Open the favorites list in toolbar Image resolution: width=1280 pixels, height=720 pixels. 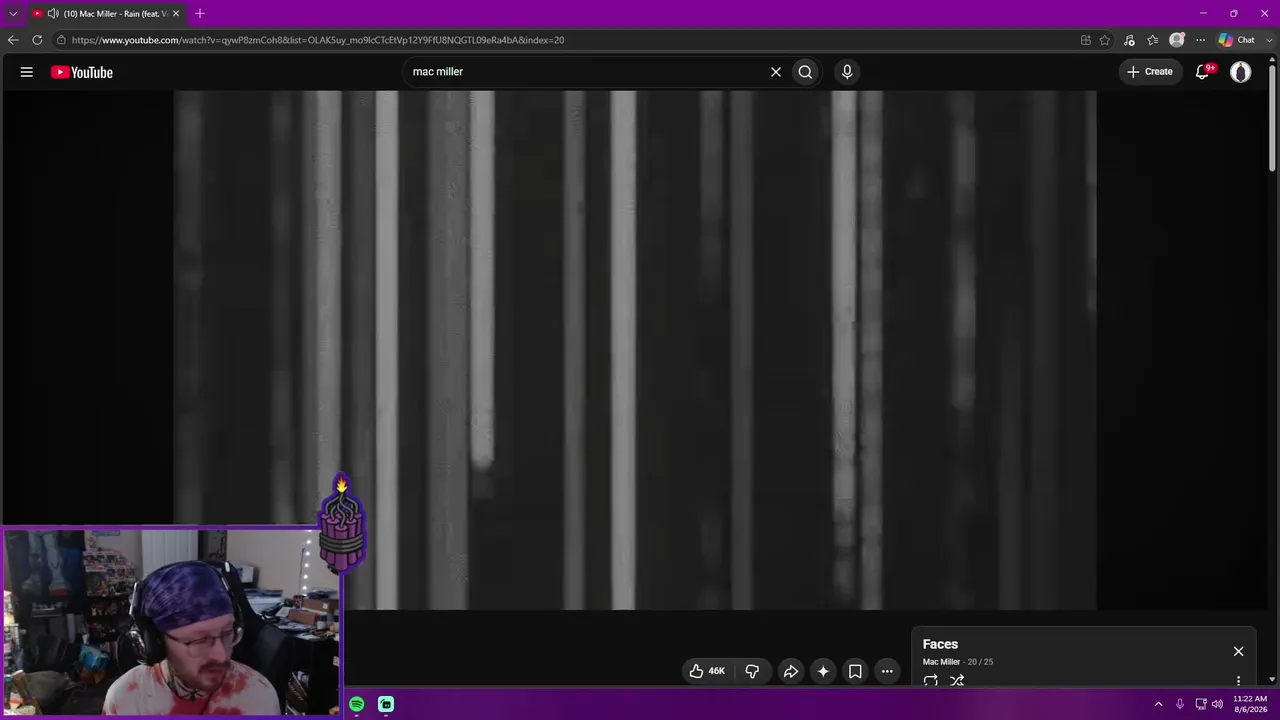1153,40
